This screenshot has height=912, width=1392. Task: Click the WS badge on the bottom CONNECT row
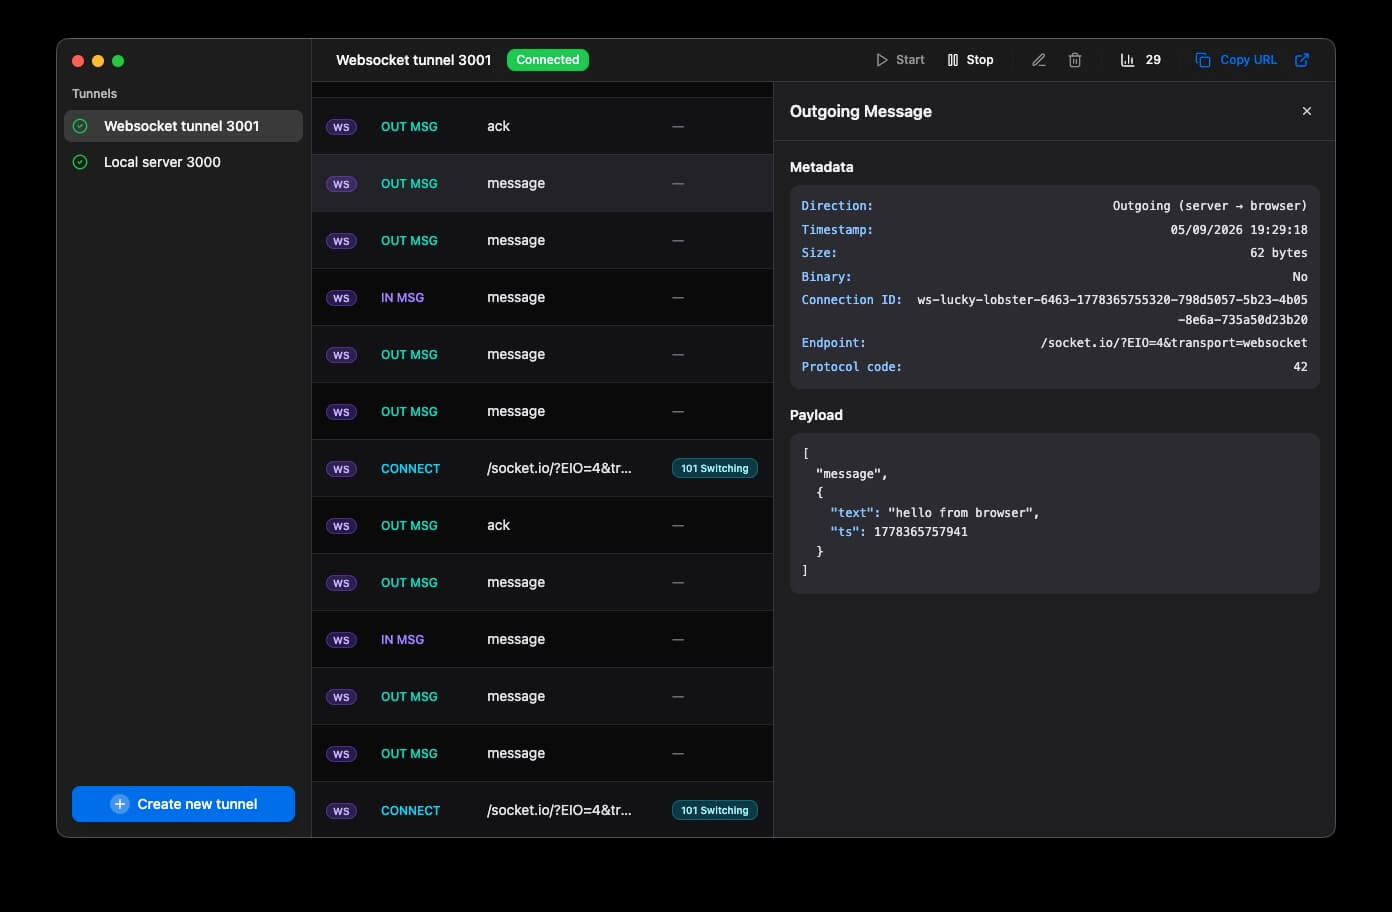[x=341, y=811]
